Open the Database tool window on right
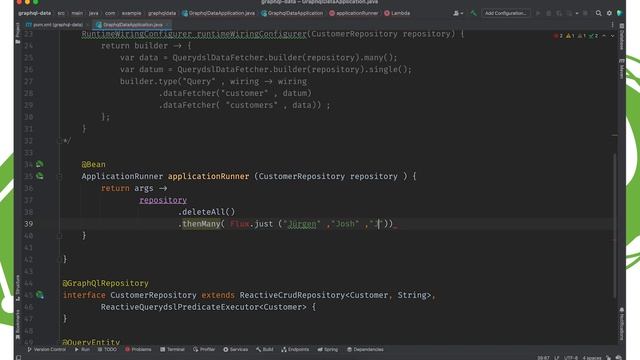Image resolution: width=640 pixels, height=360 pixels. click(x=622, y=37)
